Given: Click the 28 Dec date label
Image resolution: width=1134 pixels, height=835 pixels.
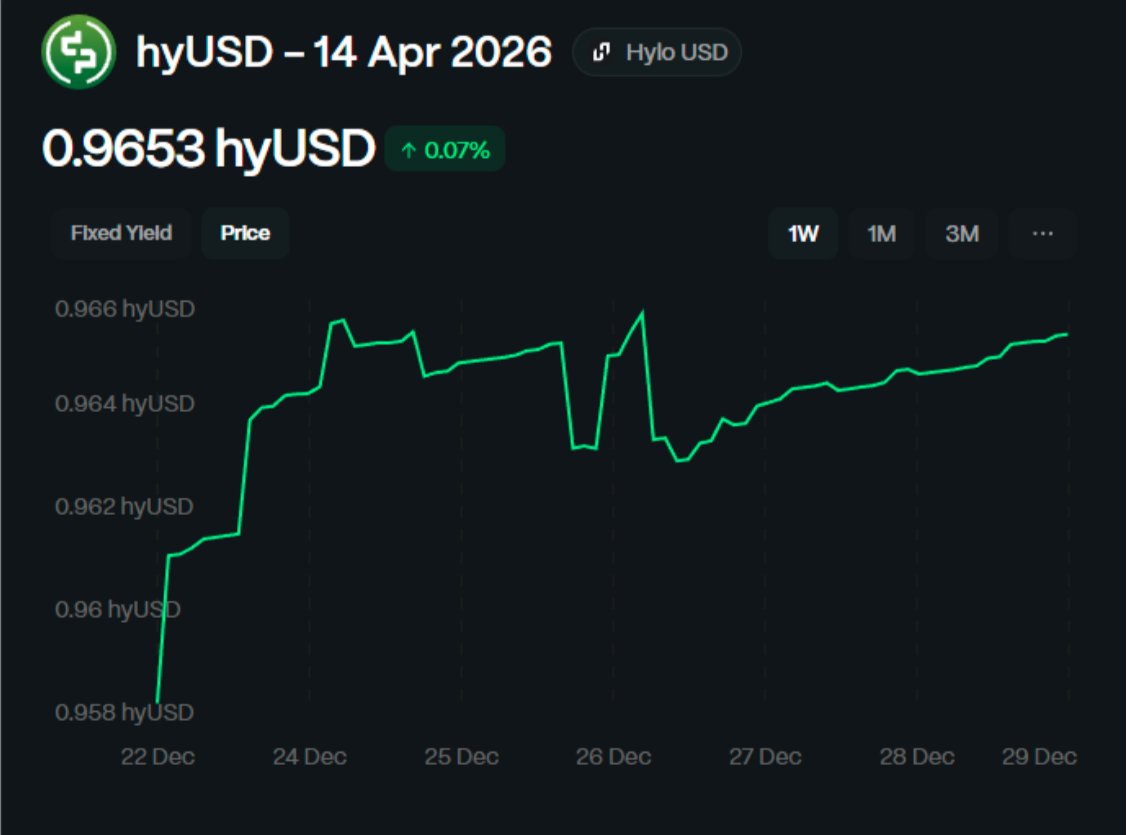Looking at the screenshot, I should 917,756.
